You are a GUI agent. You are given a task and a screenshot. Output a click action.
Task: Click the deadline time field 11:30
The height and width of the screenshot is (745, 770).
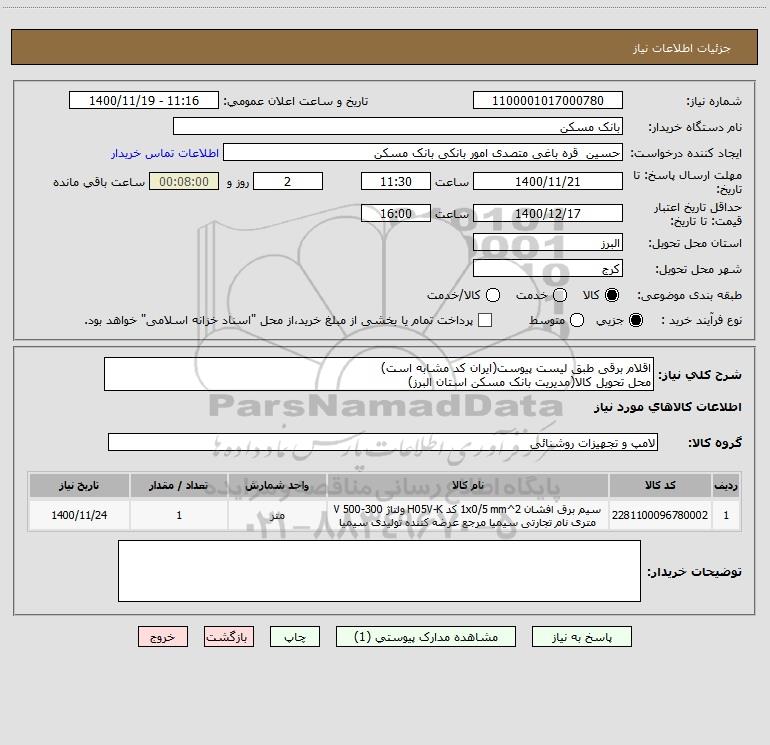pos(396,181)
